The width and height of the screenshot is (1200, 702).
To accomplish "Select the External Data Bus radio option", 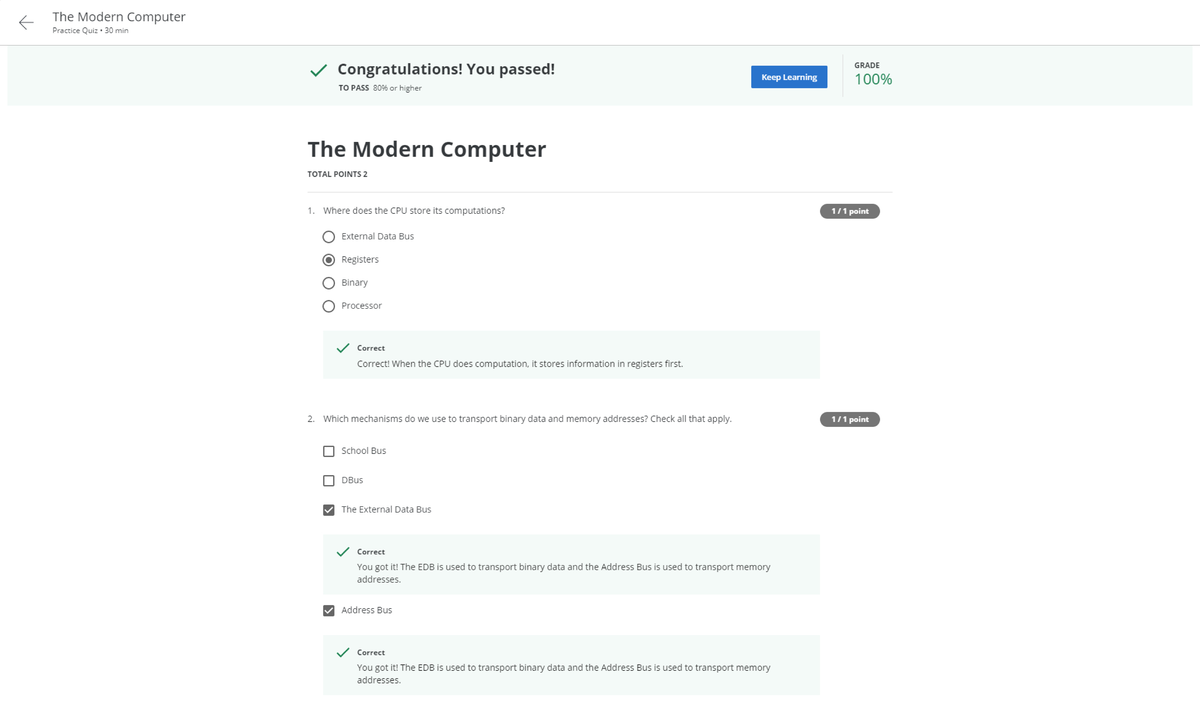I will 328,237.
